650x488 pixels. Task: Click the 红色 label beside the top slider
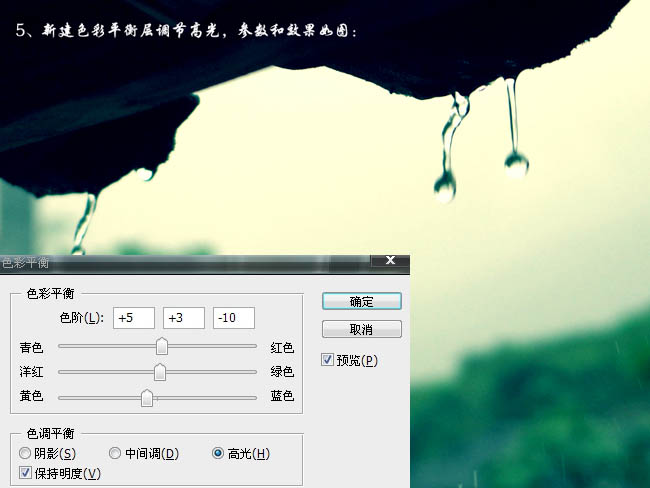pos(282,348)
